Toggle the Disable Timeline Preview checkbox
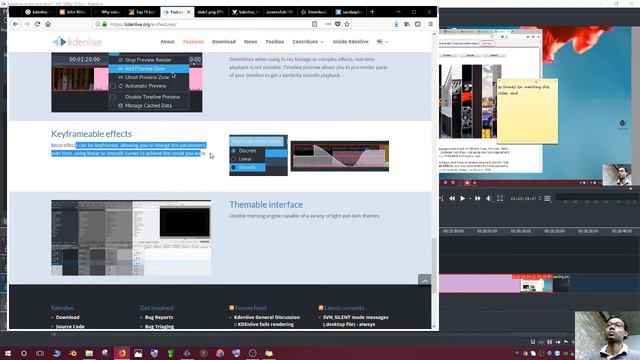The image size is (640, 360). [113, 97]
